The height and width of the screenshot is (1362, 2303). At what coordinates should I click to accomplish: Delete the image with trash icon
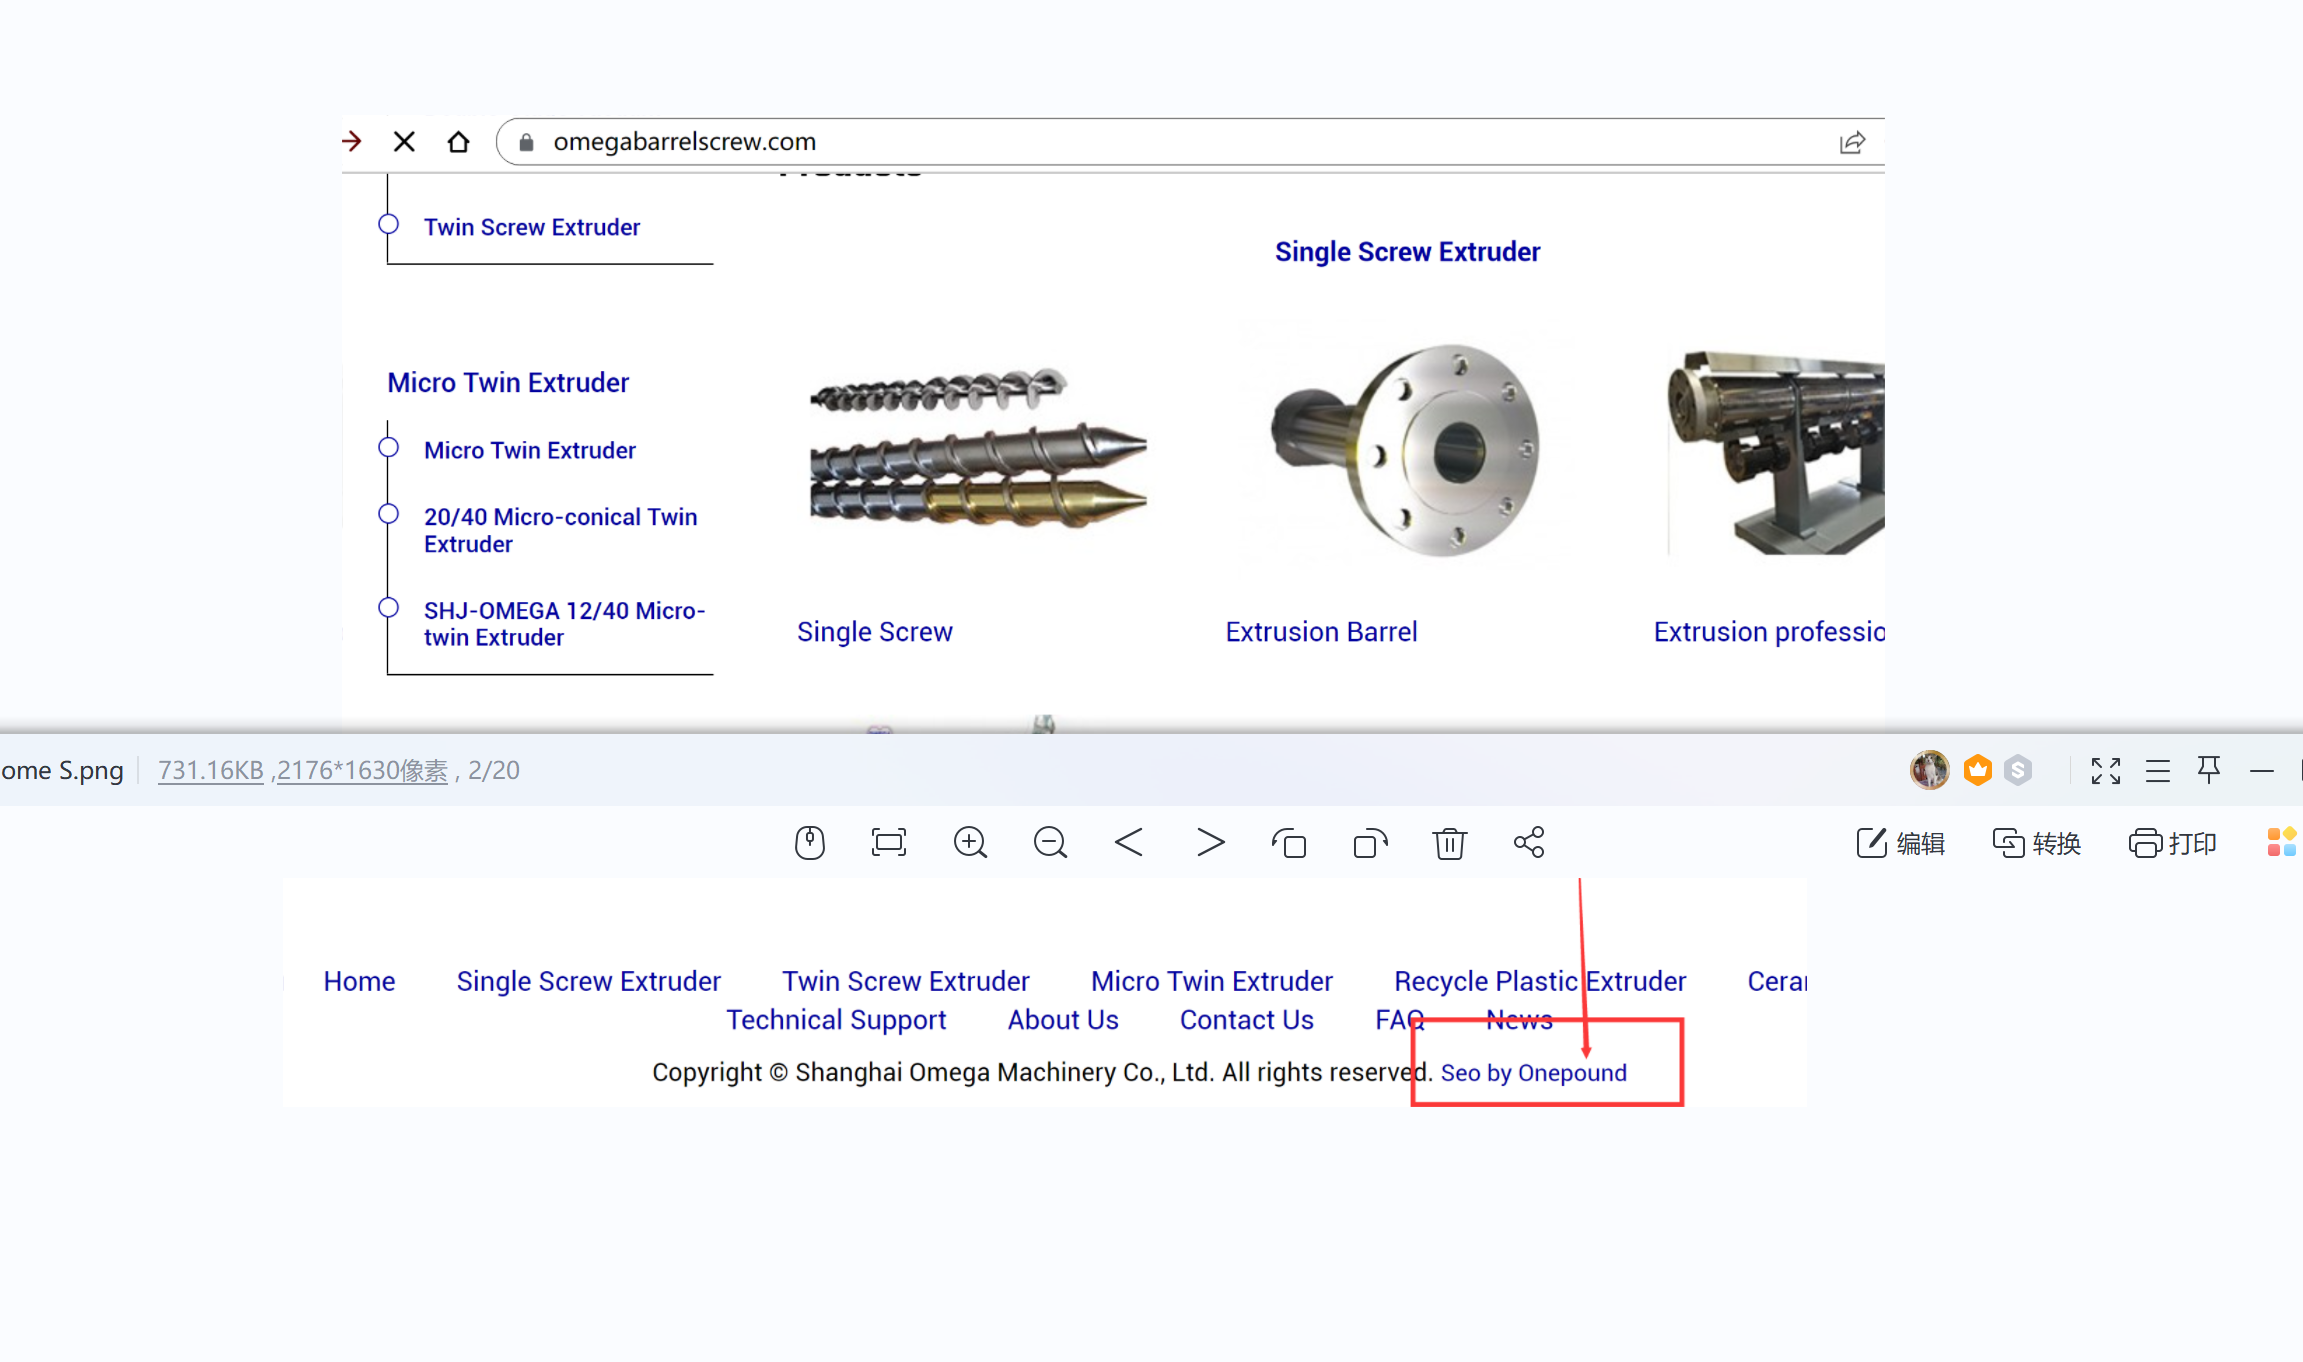click(1449, 843)
